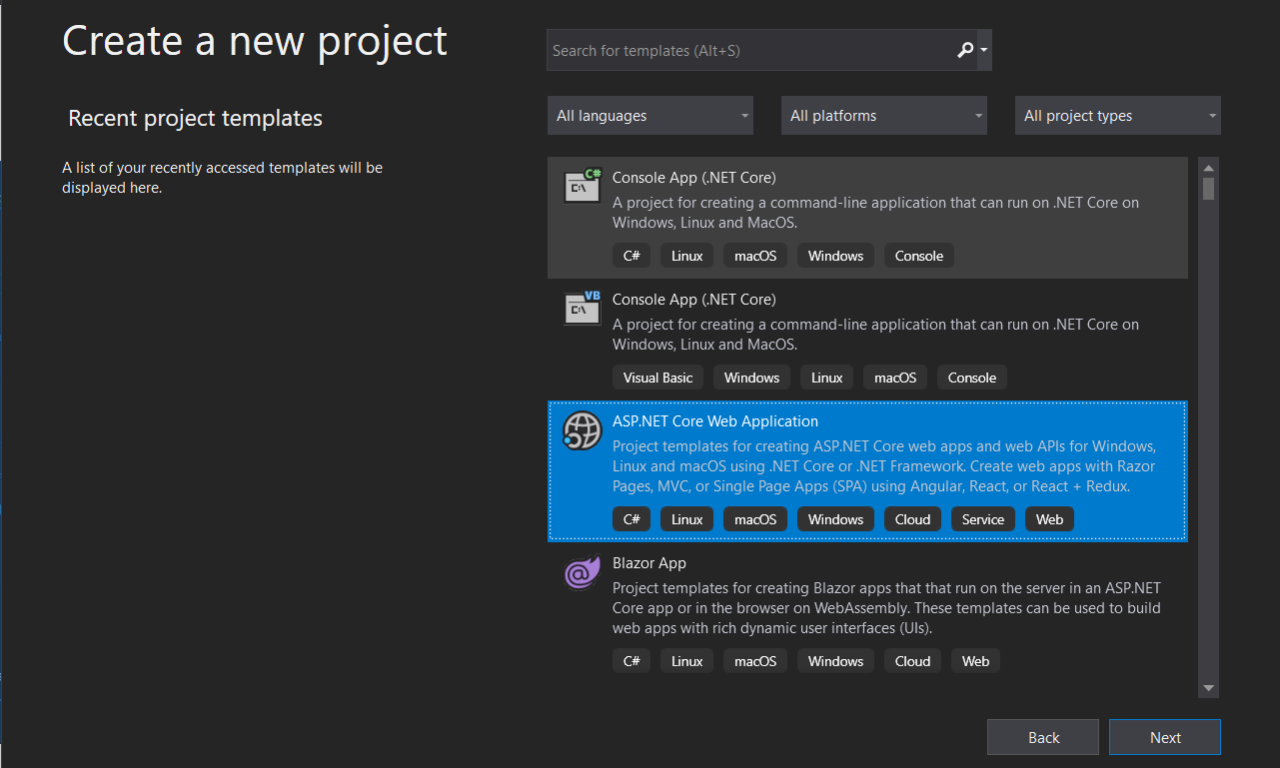Click the Visual Basic tag on Console App
This screenshot has height=768, width=1280.
pos(657,377)
